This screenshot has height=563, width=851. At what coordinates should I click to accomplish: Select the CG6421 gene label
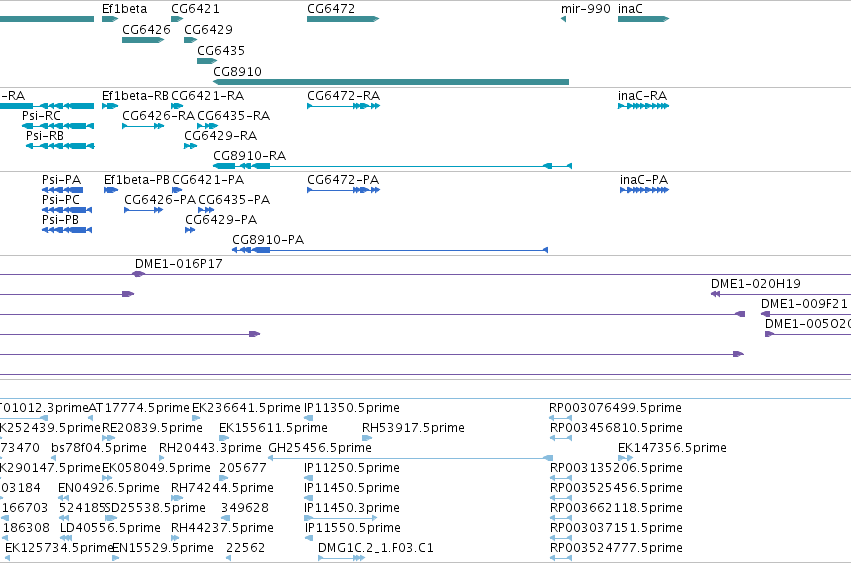click(x=195, y=9)
